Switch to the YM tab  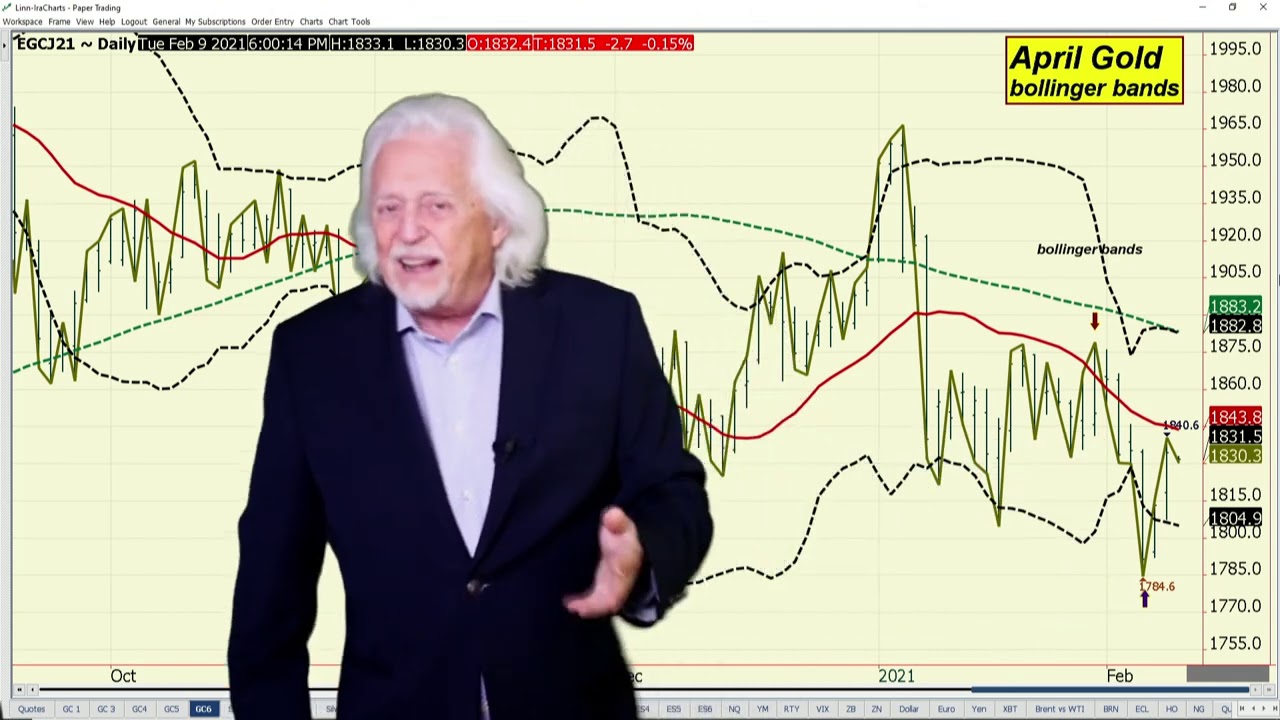tap(762, 709)
